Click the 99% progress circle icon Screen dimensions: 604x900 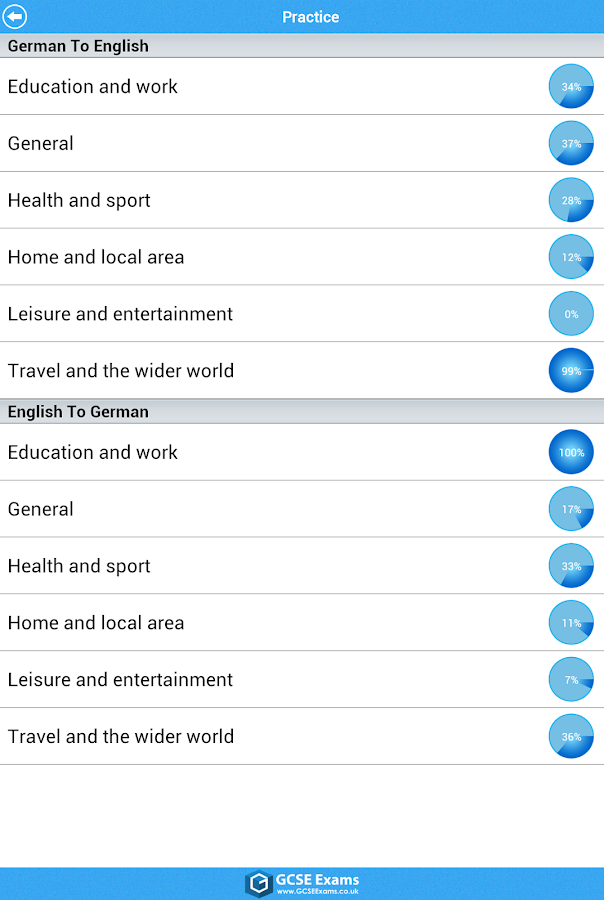click(x=571, y=371)
